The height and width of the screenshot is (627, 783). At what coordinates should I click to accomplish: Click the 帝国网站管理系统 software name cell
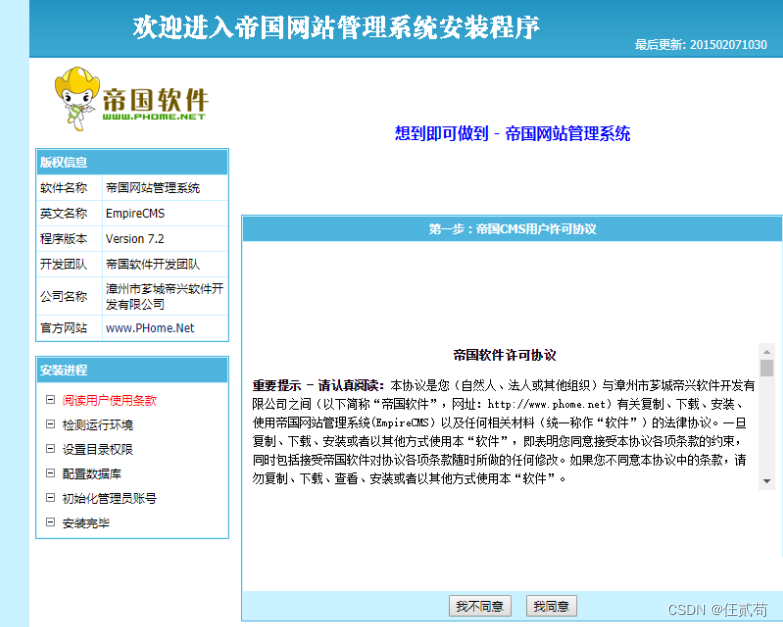pyautogui.click(x=165, y=188)
